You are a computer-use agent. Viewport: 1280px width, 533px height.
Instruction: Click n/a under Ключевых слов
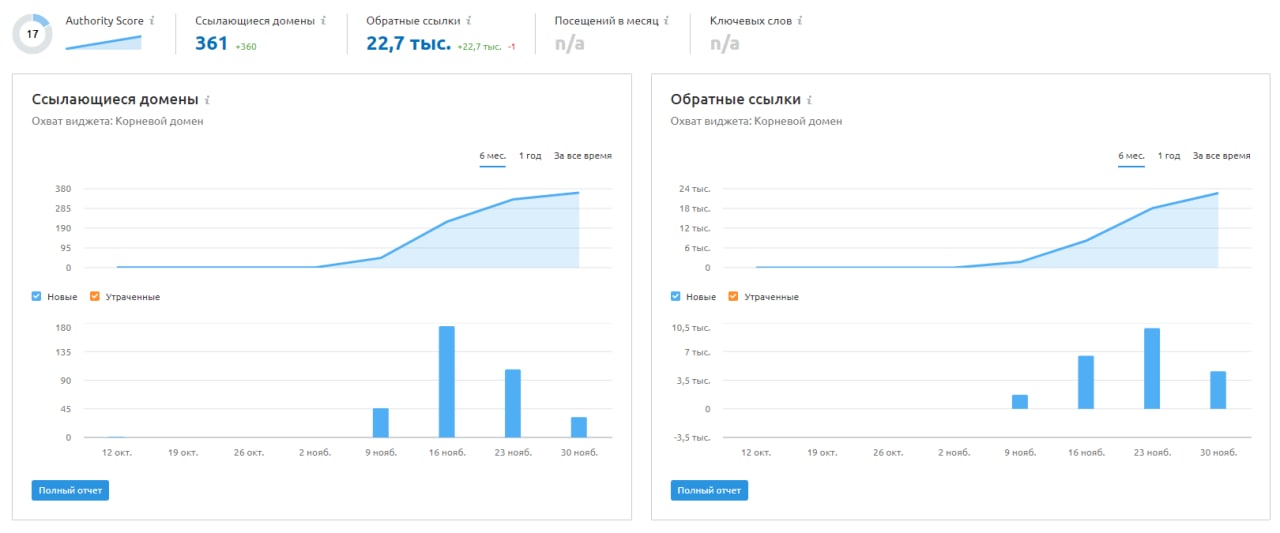[x=725, y=44]
